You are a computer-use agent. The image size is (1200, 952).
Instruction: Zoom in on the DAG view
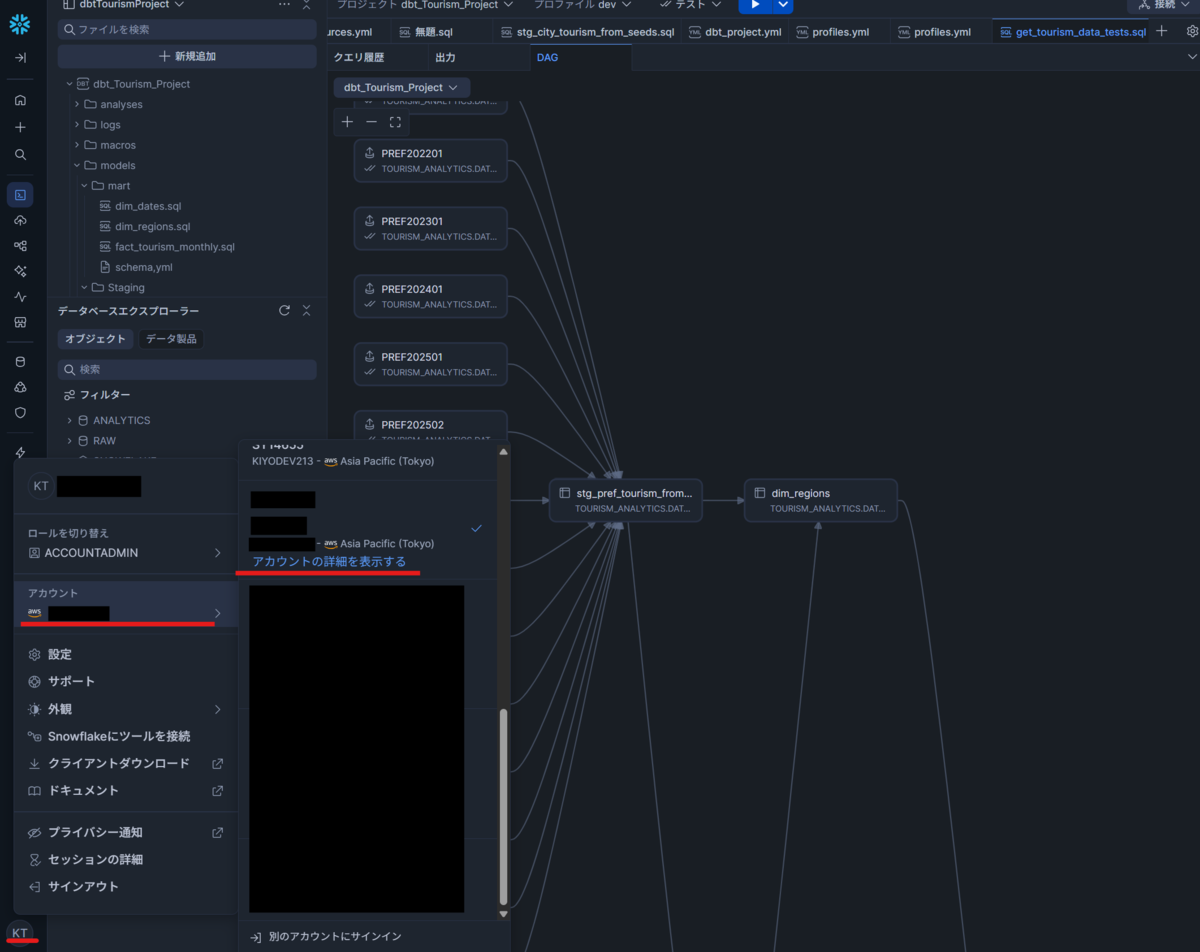point(347,122)
